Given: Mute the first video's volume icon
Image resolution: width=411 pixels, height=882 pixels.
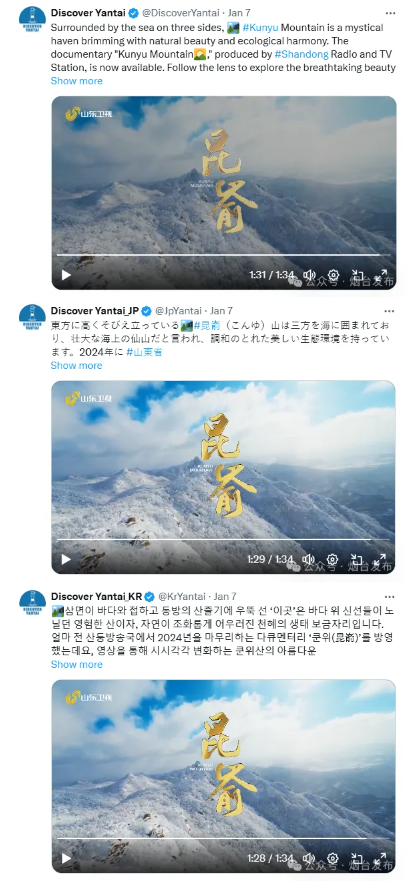Looking at the screenshot, I should (309, 275).
